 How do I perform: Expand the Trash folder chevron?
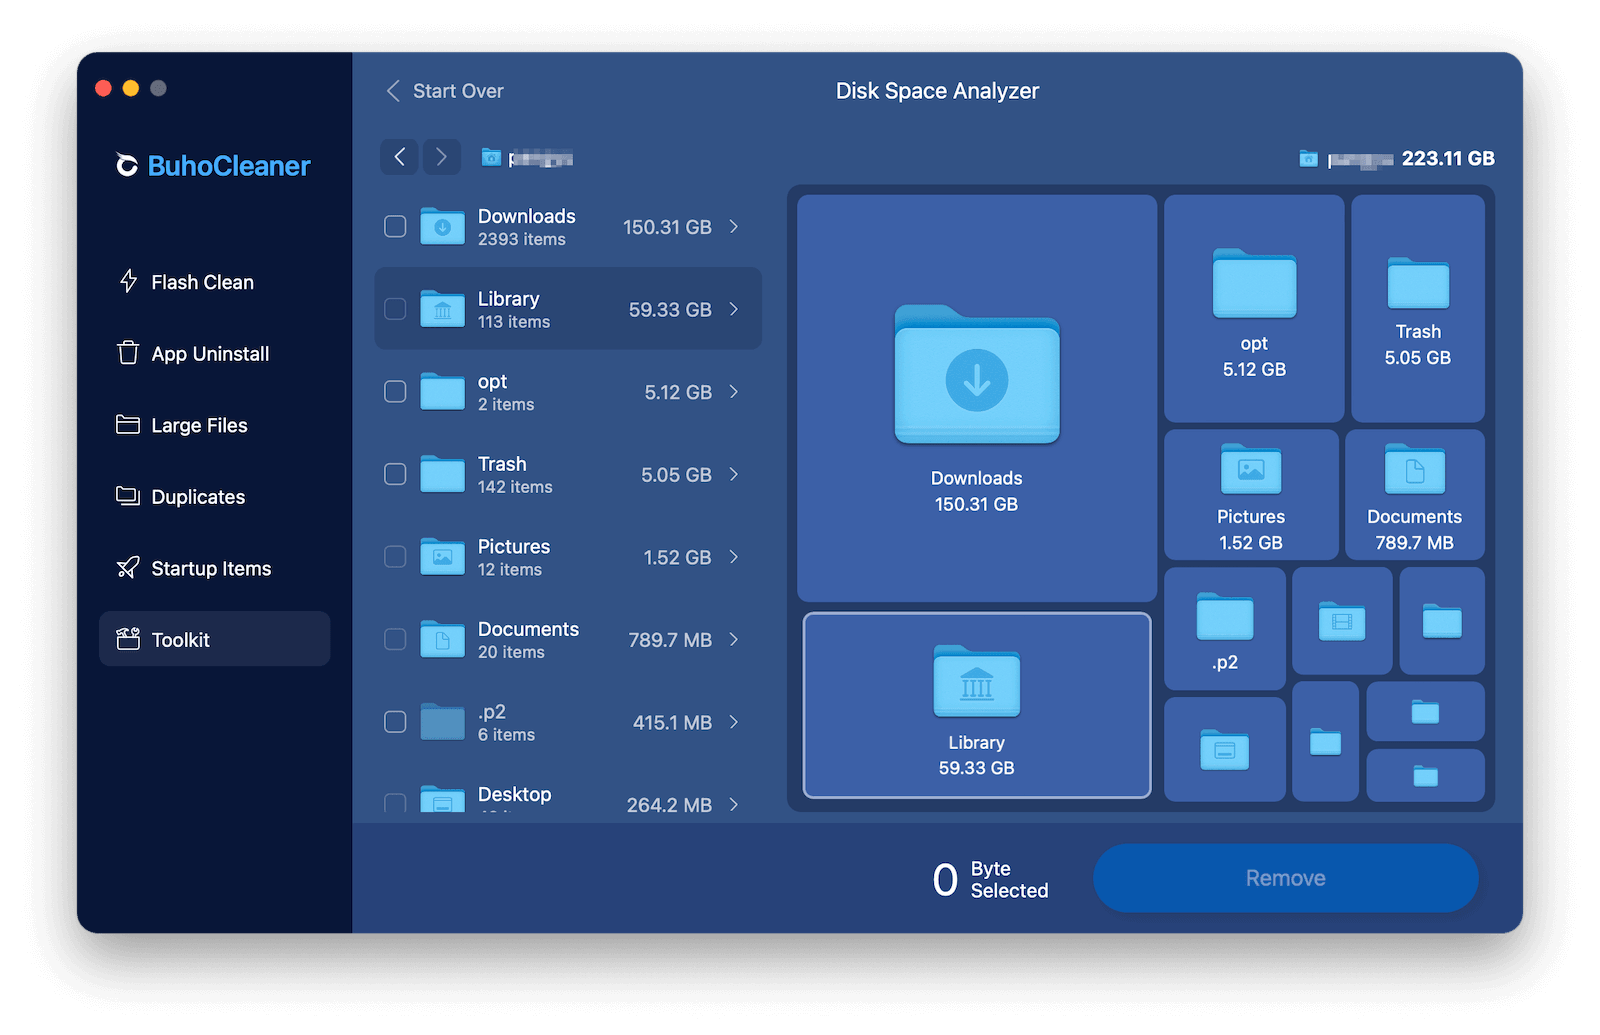pos(734,474)
